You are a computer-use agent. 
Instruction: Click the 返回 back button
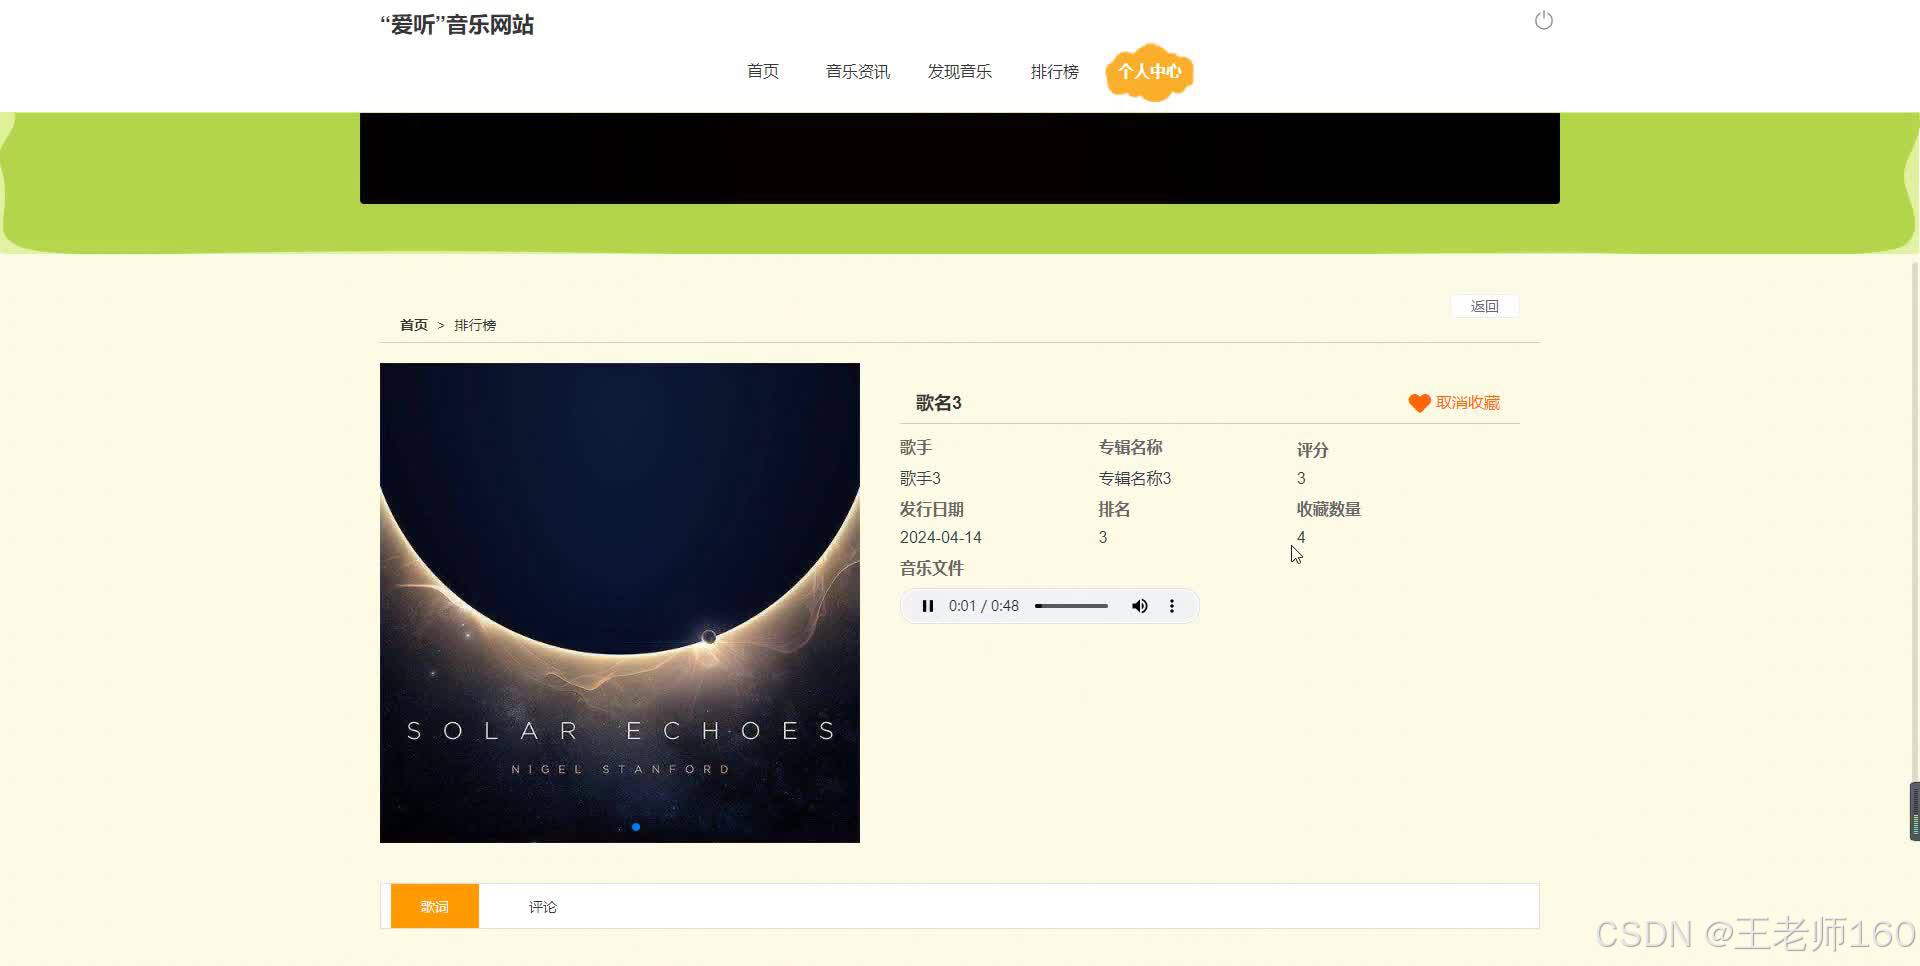tap(1484, 306)
